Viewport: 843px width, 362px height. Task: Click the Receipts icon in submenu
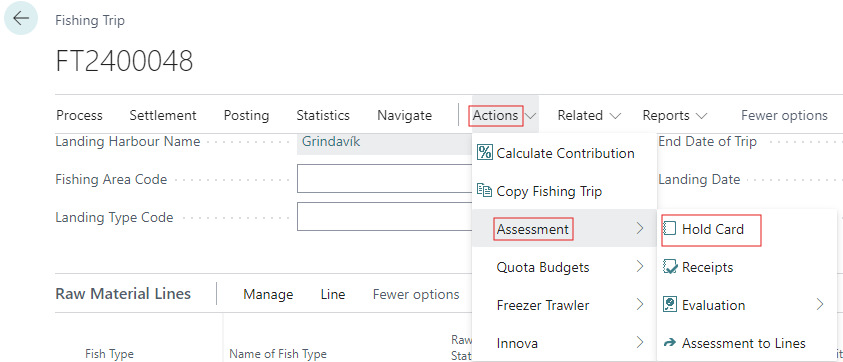click(x=670, y=267)
